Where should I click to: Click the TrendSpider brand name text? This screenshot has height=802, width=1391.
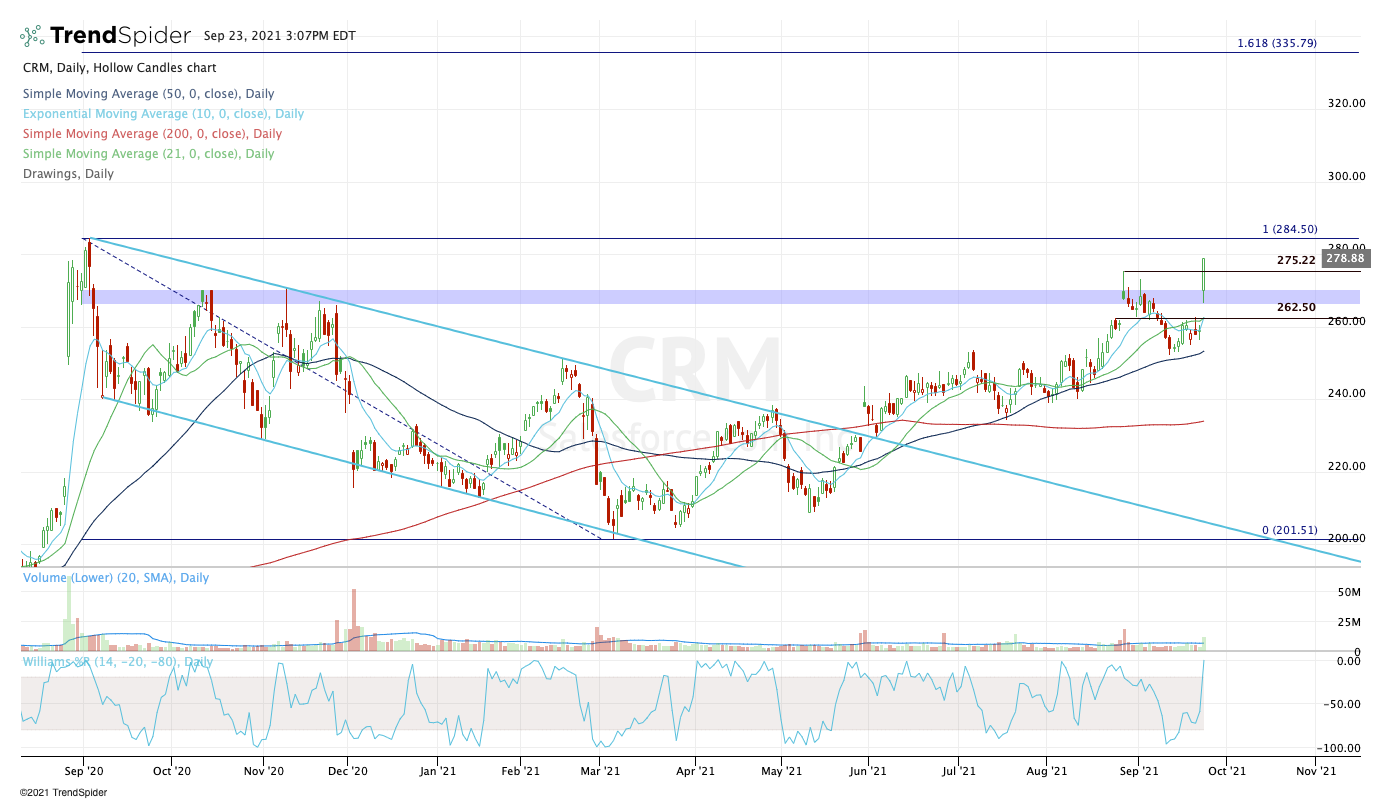point(120,36)
